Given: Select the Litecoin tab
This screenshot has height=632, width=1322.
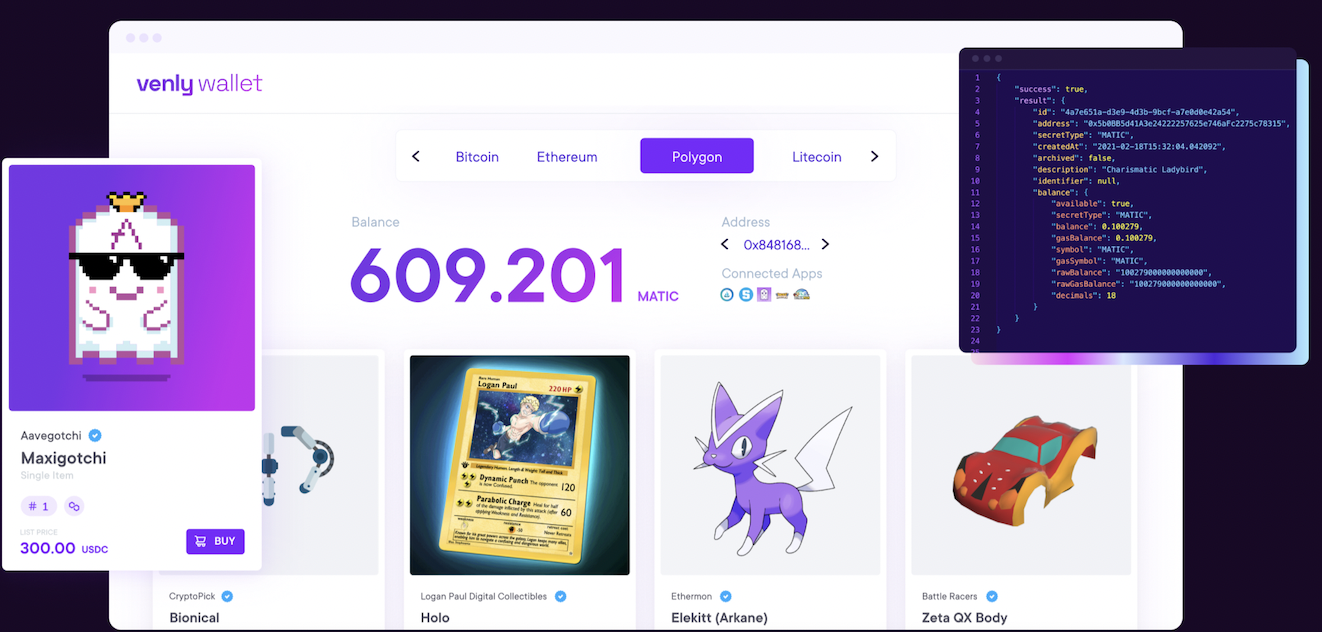Looking at the screenshot, I should coord(817,157).
